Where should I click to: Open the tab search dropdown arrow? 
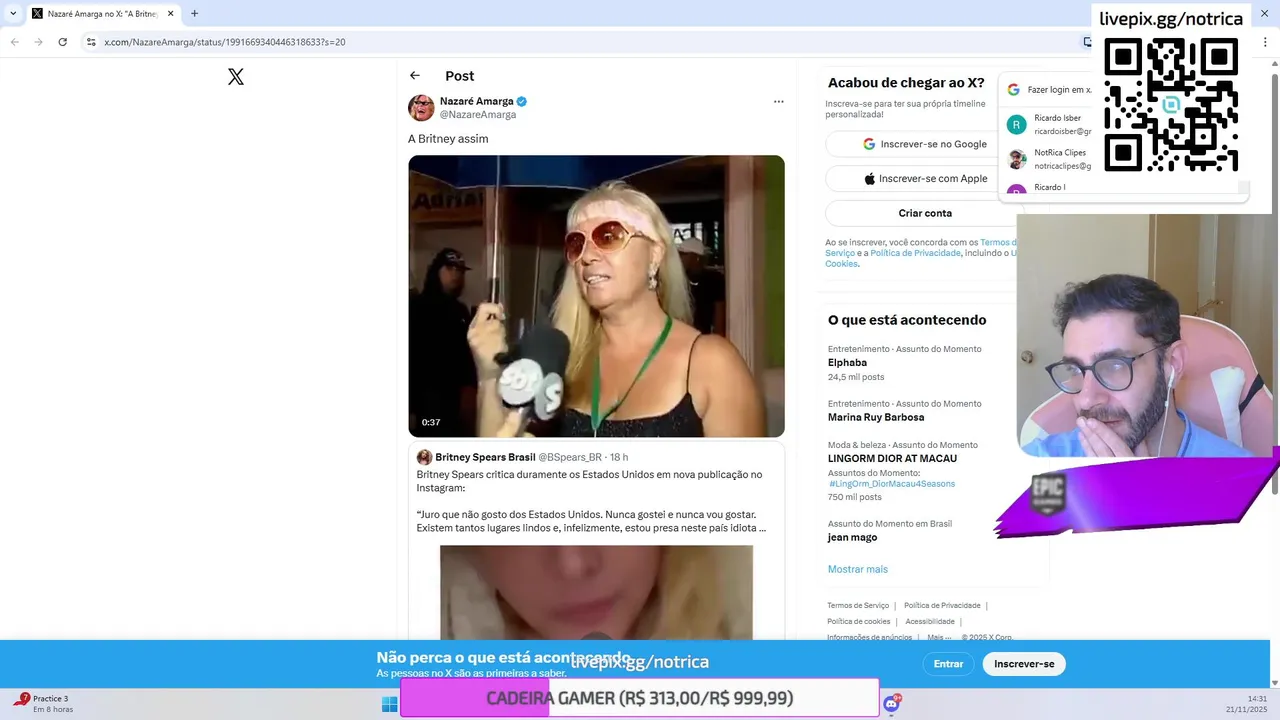13,14
